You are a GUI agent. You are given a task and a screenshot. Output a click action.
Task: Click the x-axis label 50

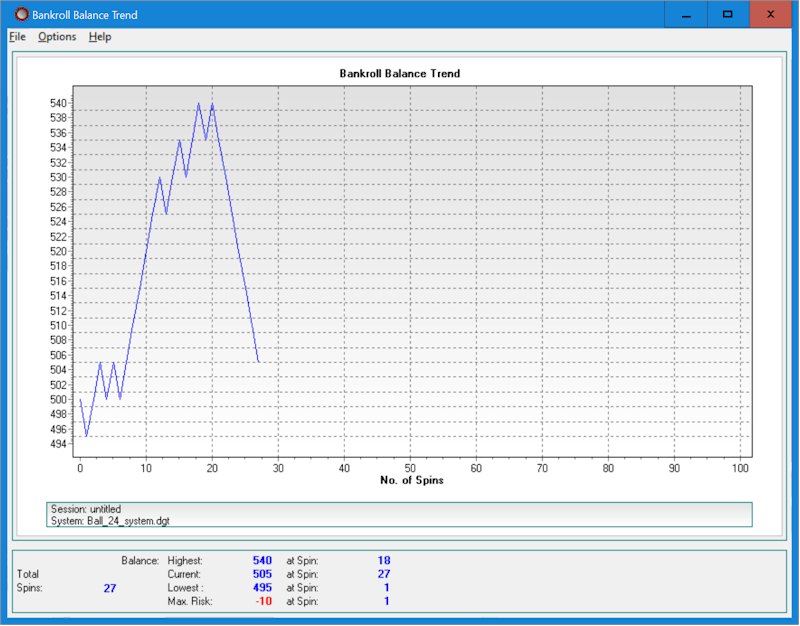coord(410,468)
